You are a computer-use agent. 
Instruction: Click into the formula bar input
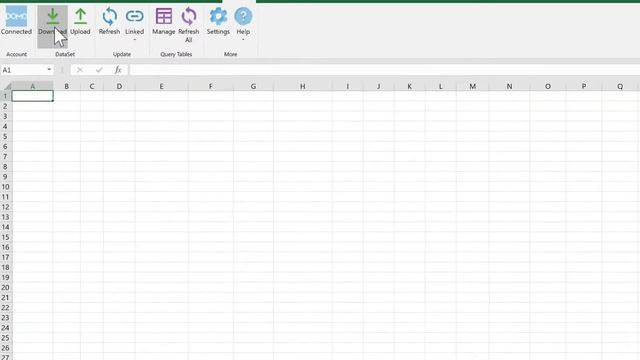click(x=384, y=70)
